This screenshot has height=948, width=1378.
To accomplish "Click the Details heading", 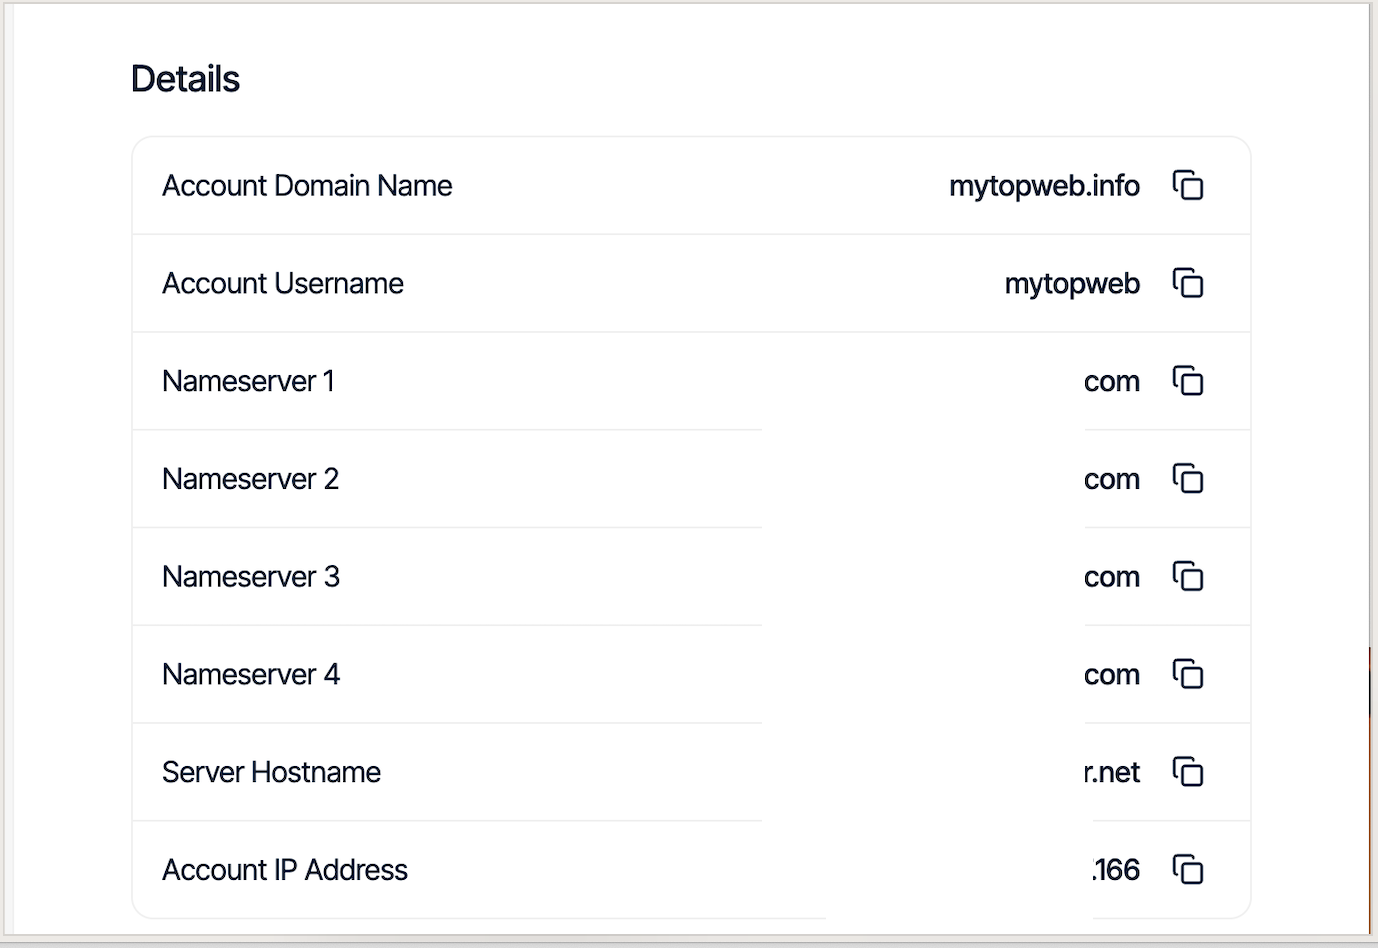I will click(x=185, y=79).
